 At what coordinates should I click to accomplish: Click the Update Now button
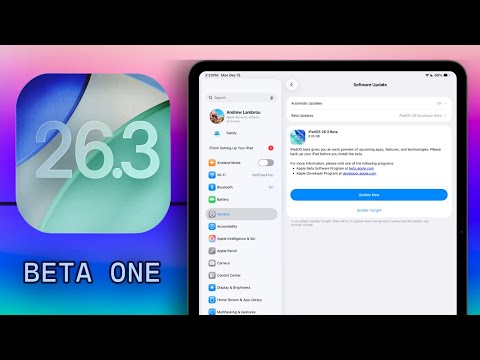(369, 195)
